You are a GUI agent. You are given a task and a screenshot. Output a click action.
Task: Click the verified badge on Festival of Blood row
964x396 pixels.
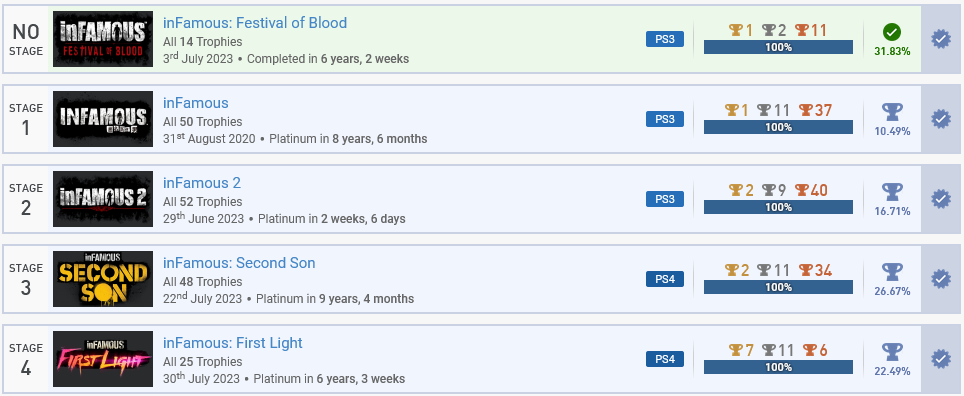pyautogui.click(x=941, y=39)
